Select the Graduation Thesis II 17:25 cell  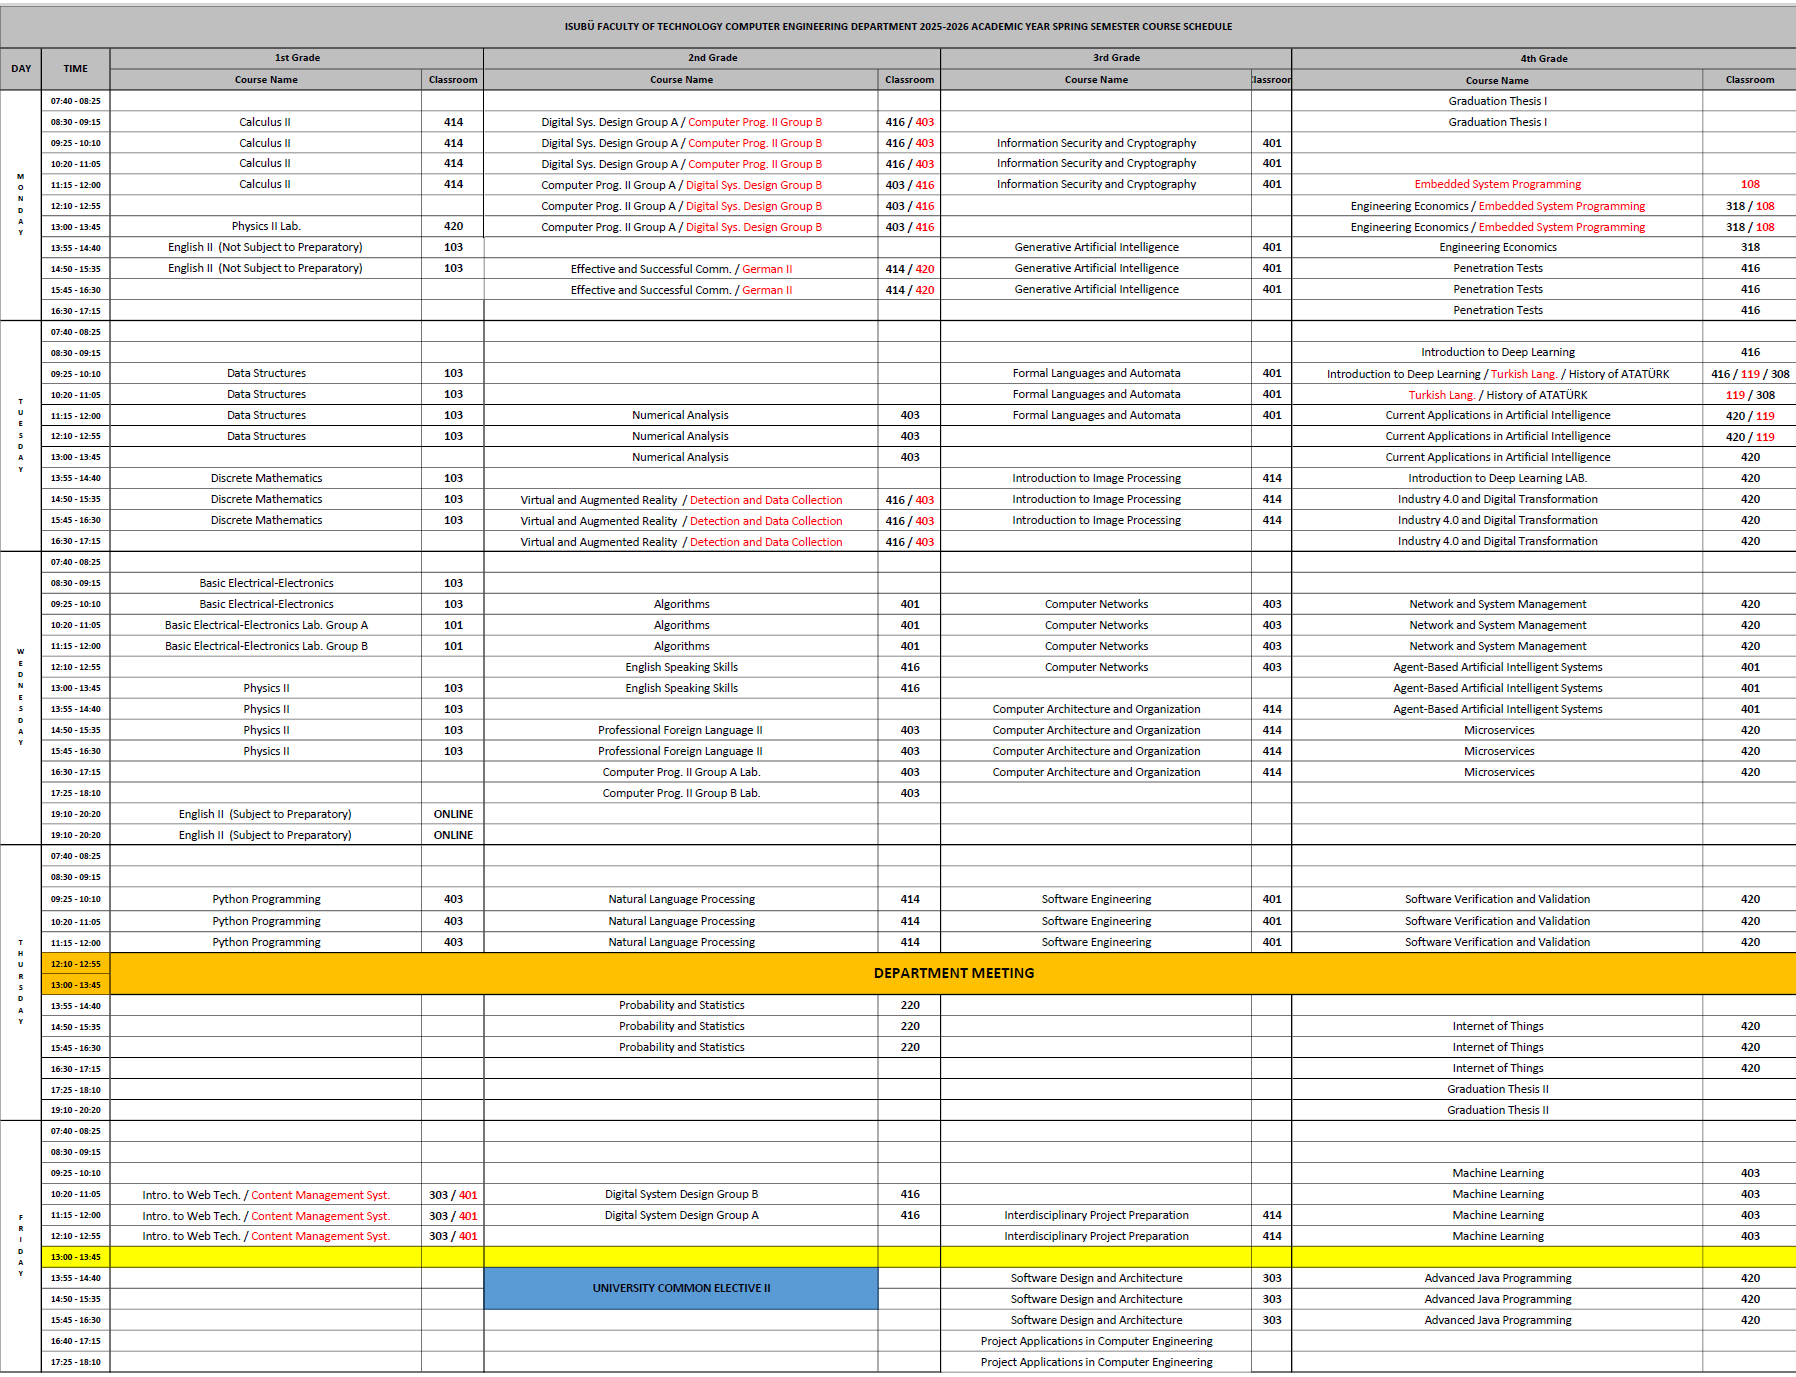click(1497, 1089)
